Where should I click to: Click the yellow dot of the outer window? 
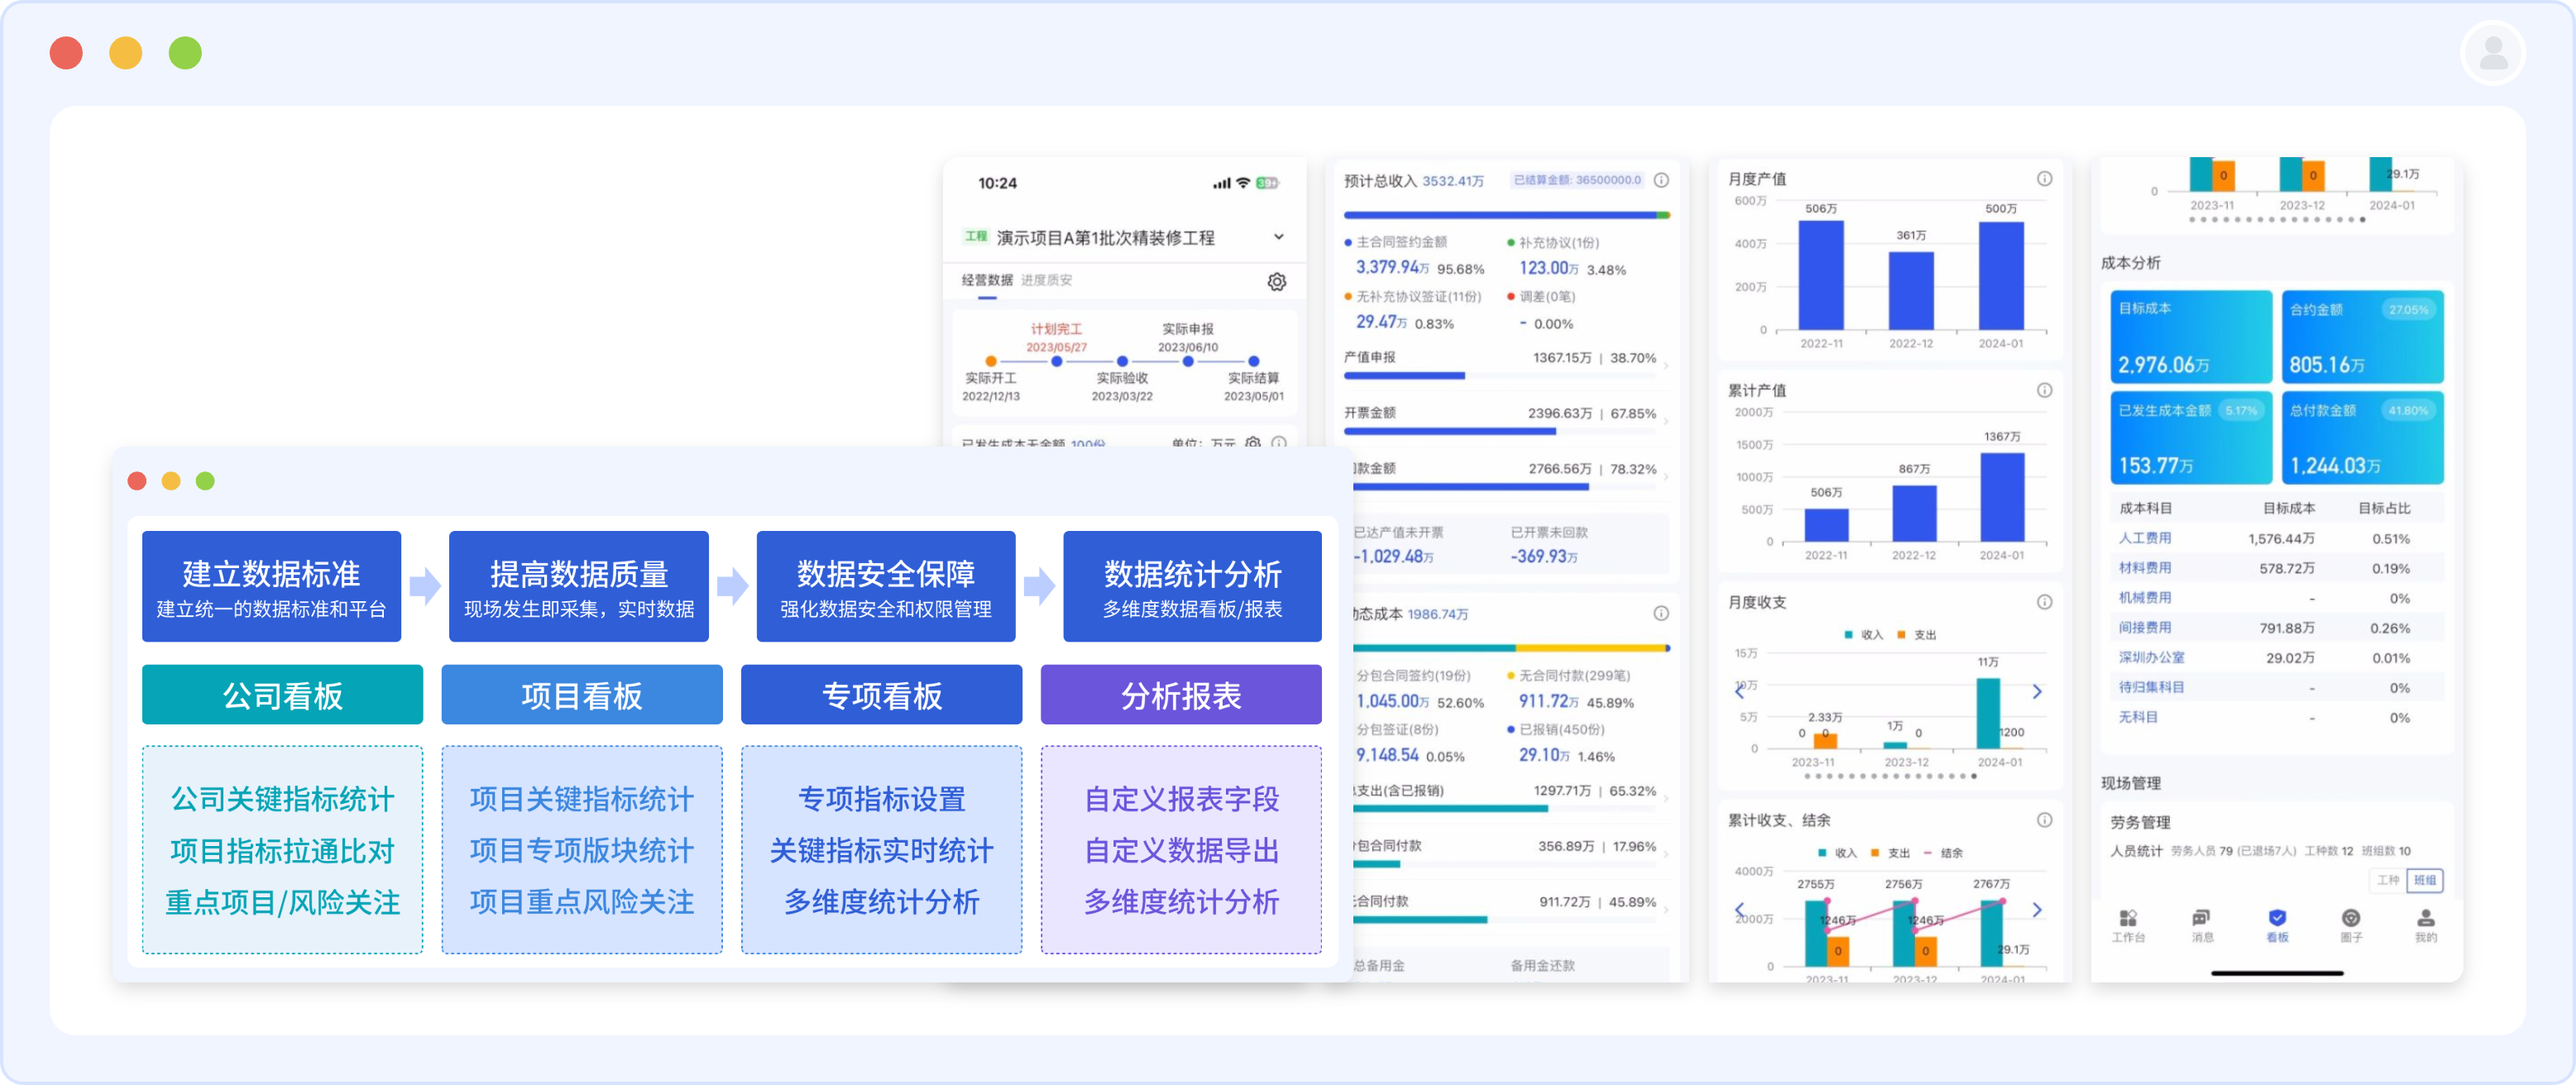126,53
